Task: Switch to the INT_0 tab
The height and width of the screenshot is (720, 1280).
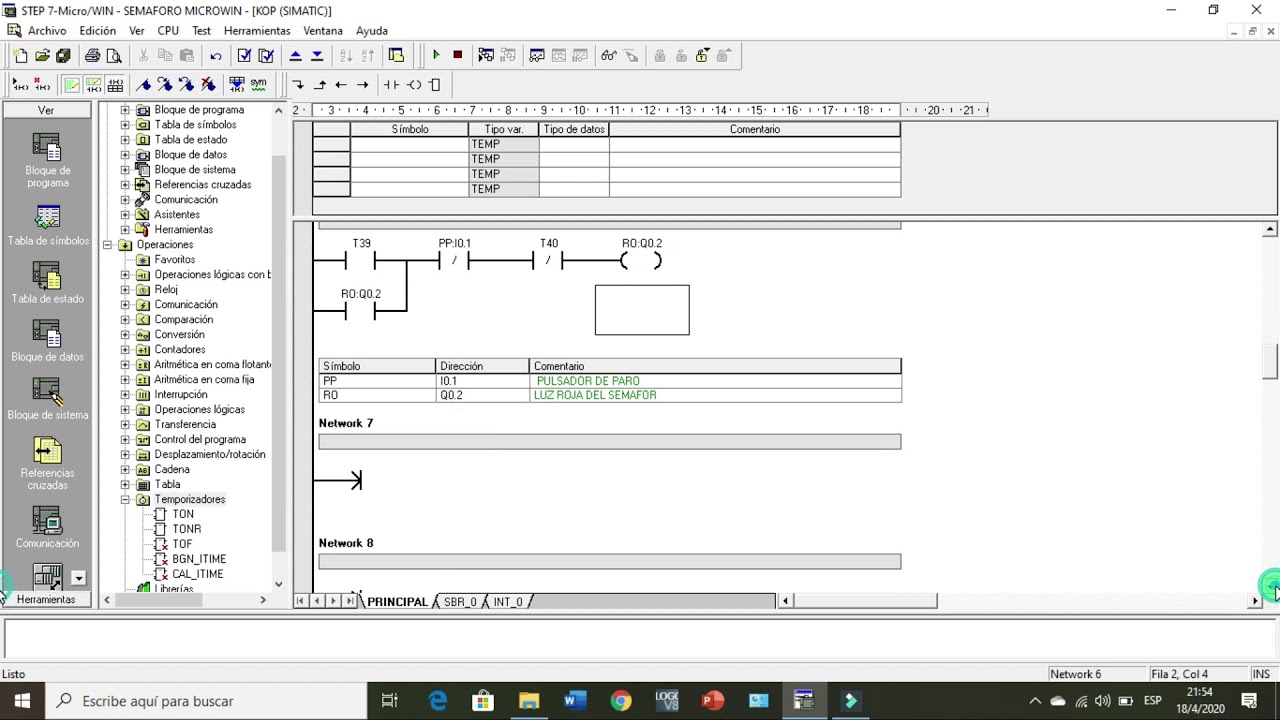Action: 508,602
